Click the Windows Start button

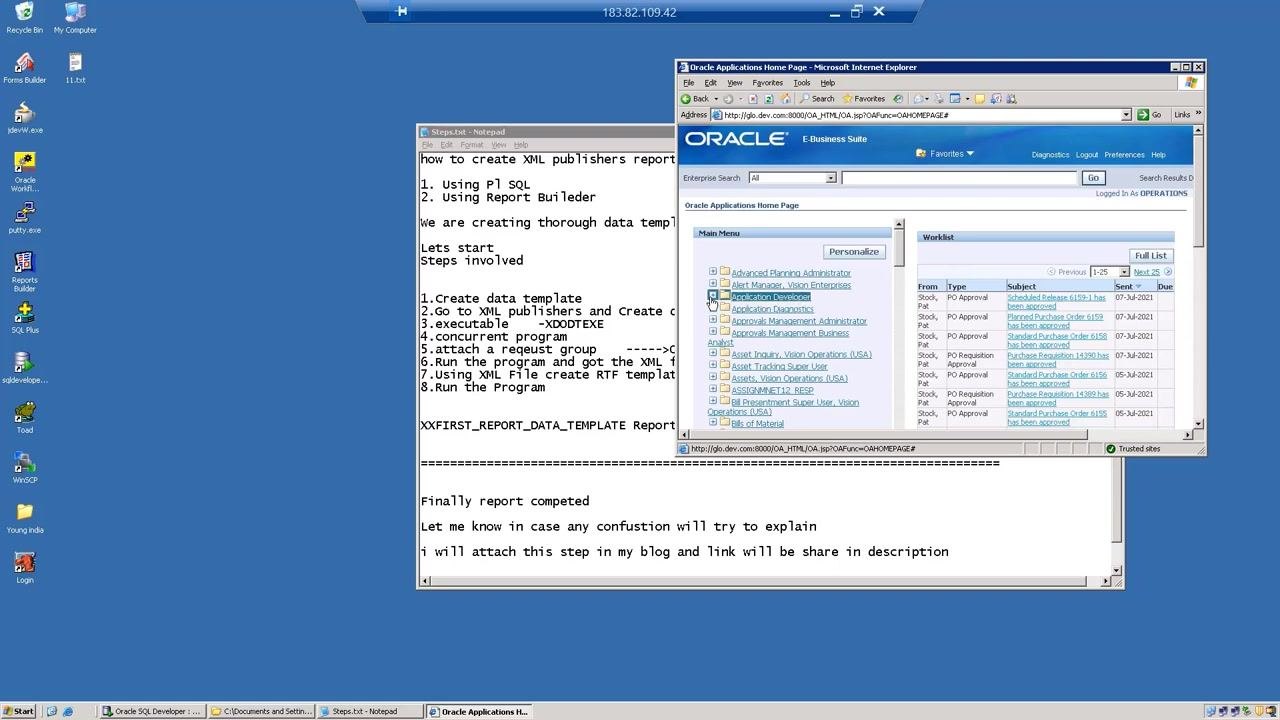tap(19, 712)
